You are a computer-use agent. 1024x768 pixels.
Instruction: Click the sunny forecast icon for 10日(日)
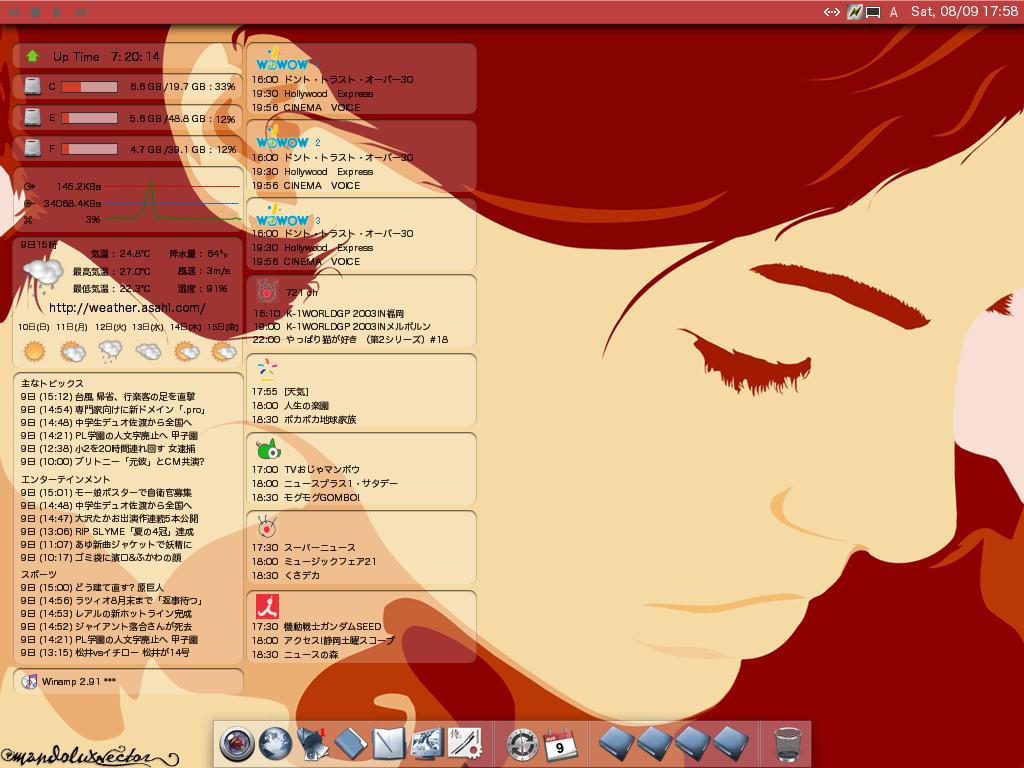[x=34, y=351]
